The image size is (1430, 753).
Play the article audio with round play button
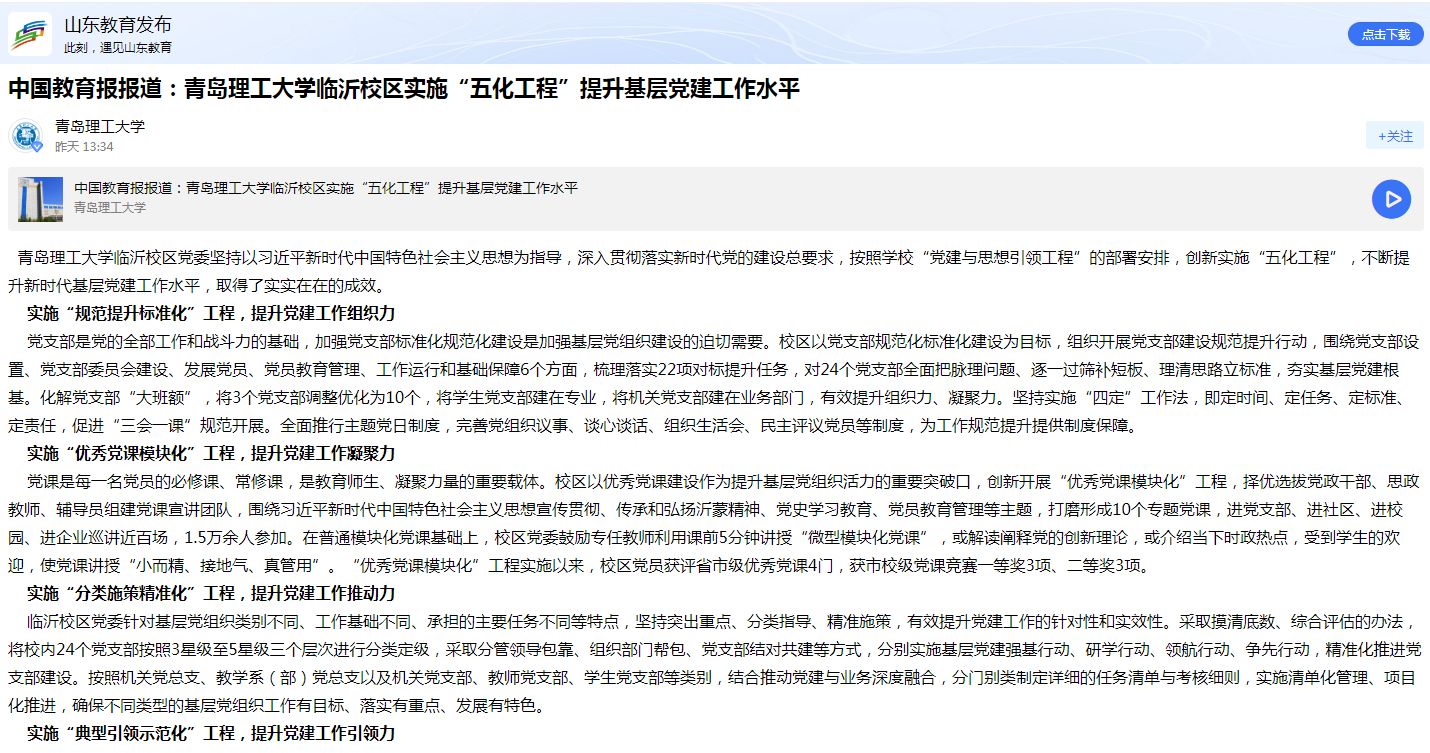point(1391,199)
